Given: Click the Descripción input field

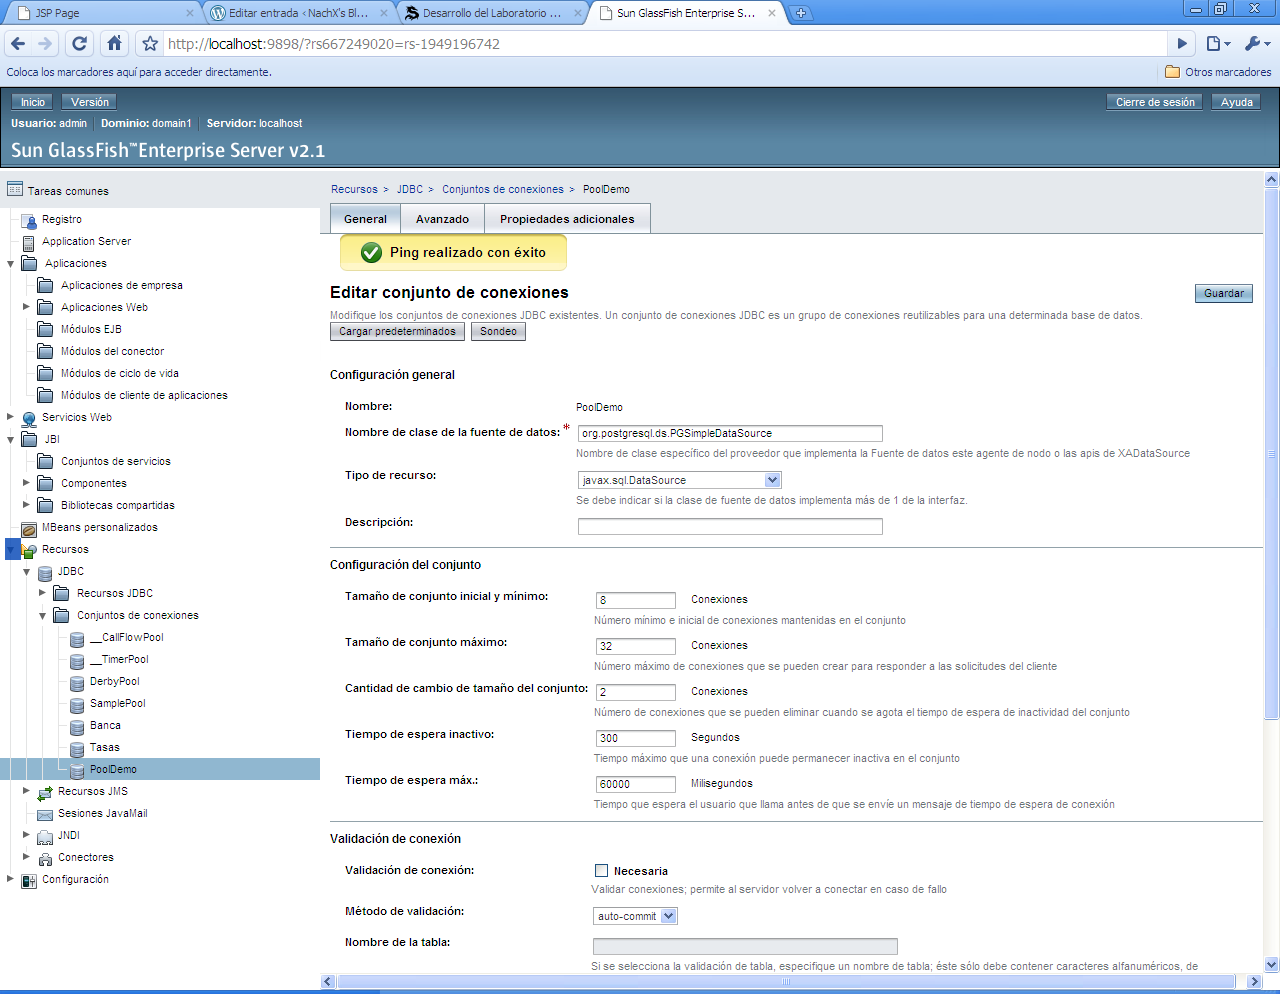Looking at the screenshot, I should [x=730, y=526].
